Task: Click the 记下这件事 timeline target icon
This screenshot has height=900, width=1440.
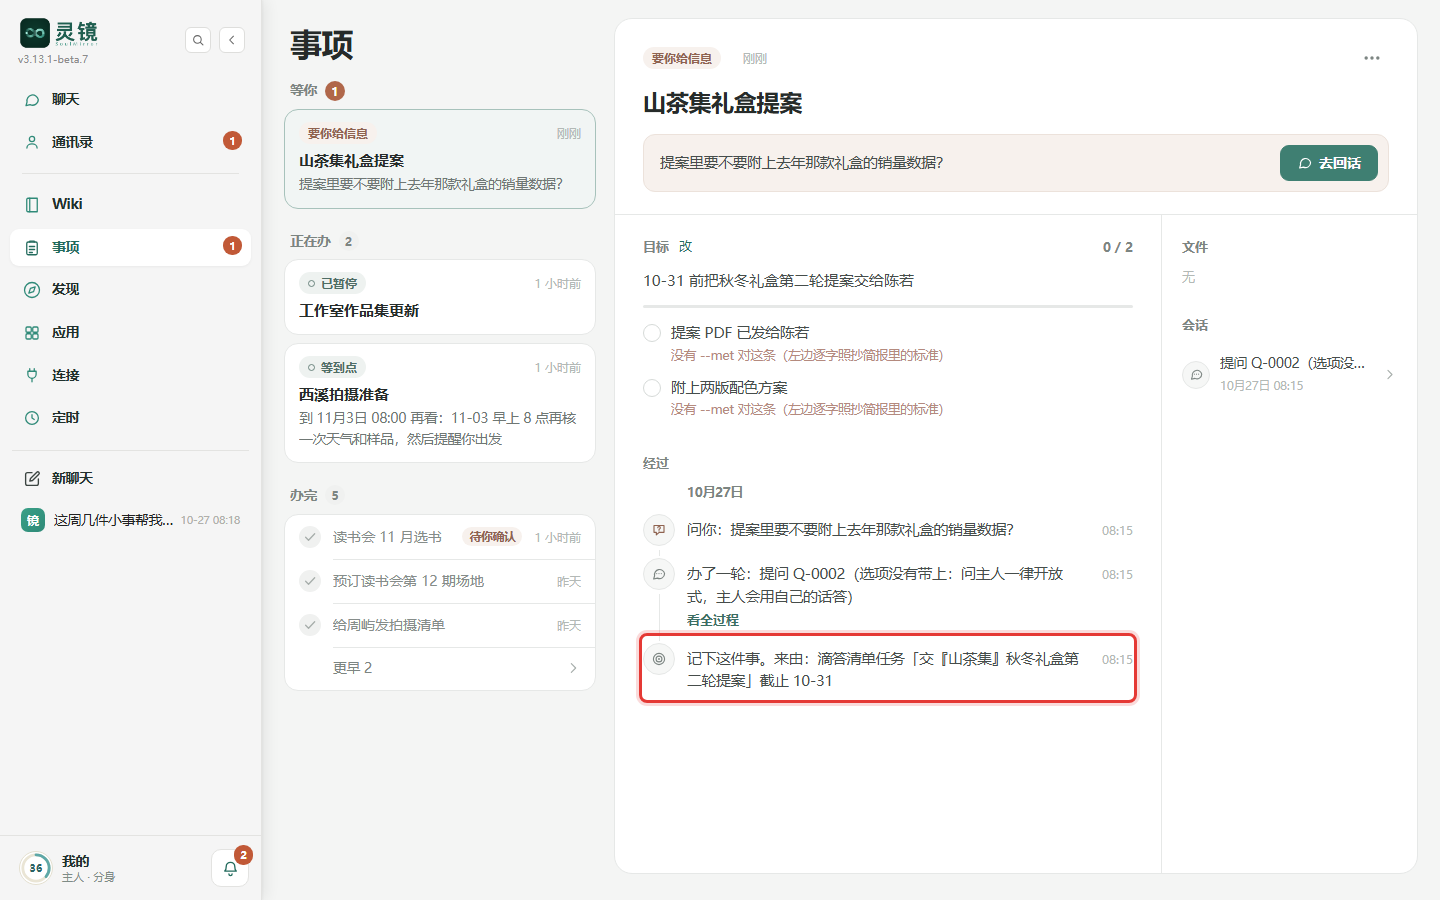Action: [659, 659]
